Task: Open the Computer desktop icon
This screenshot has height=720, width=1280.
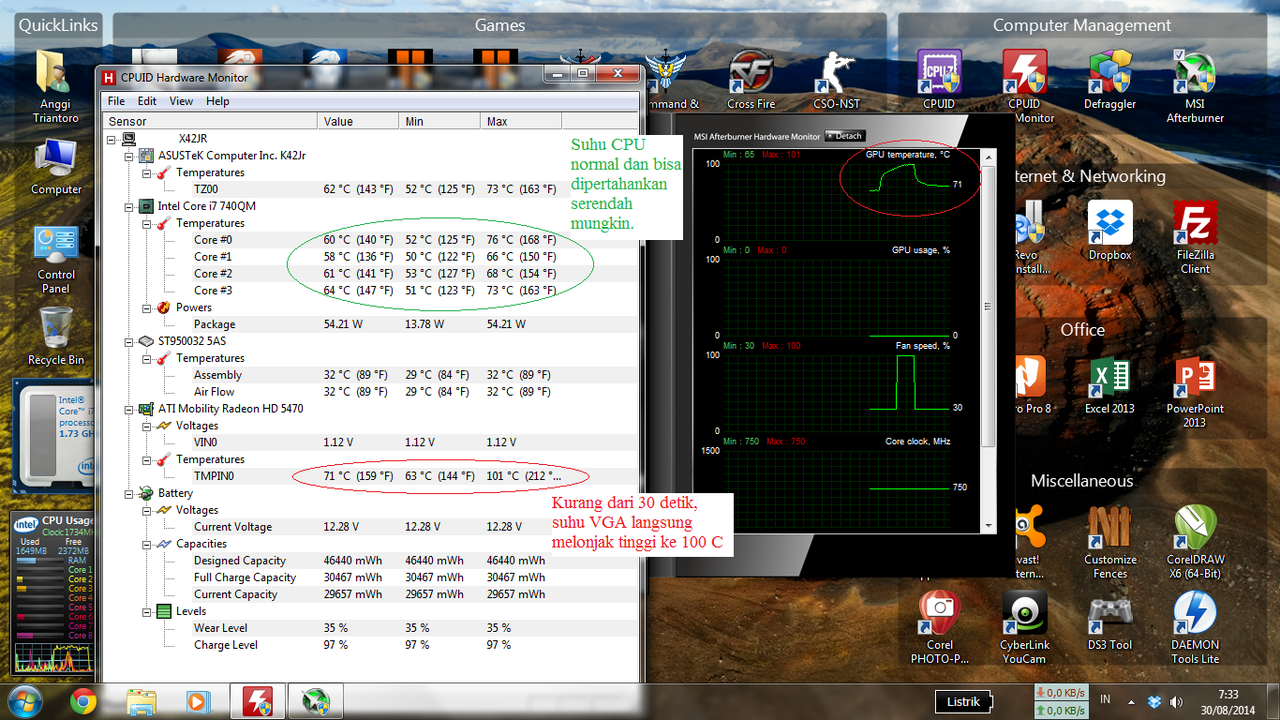Action: [56, 166]
